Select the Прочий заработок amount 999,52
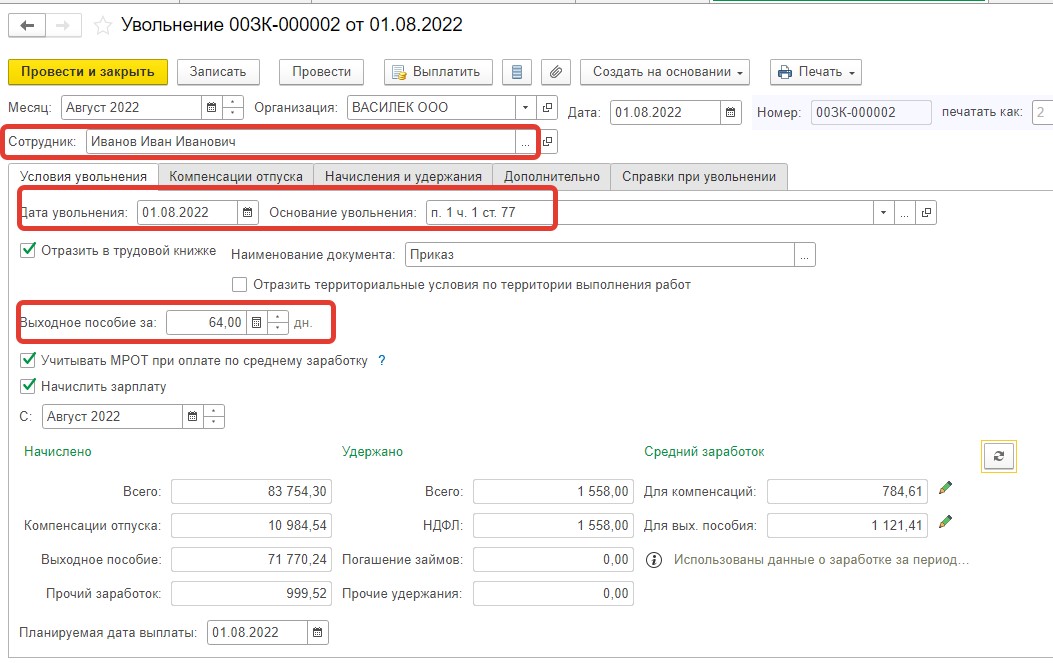Image resolution: width=1053 pixels, height=663 pixels. 251,594
